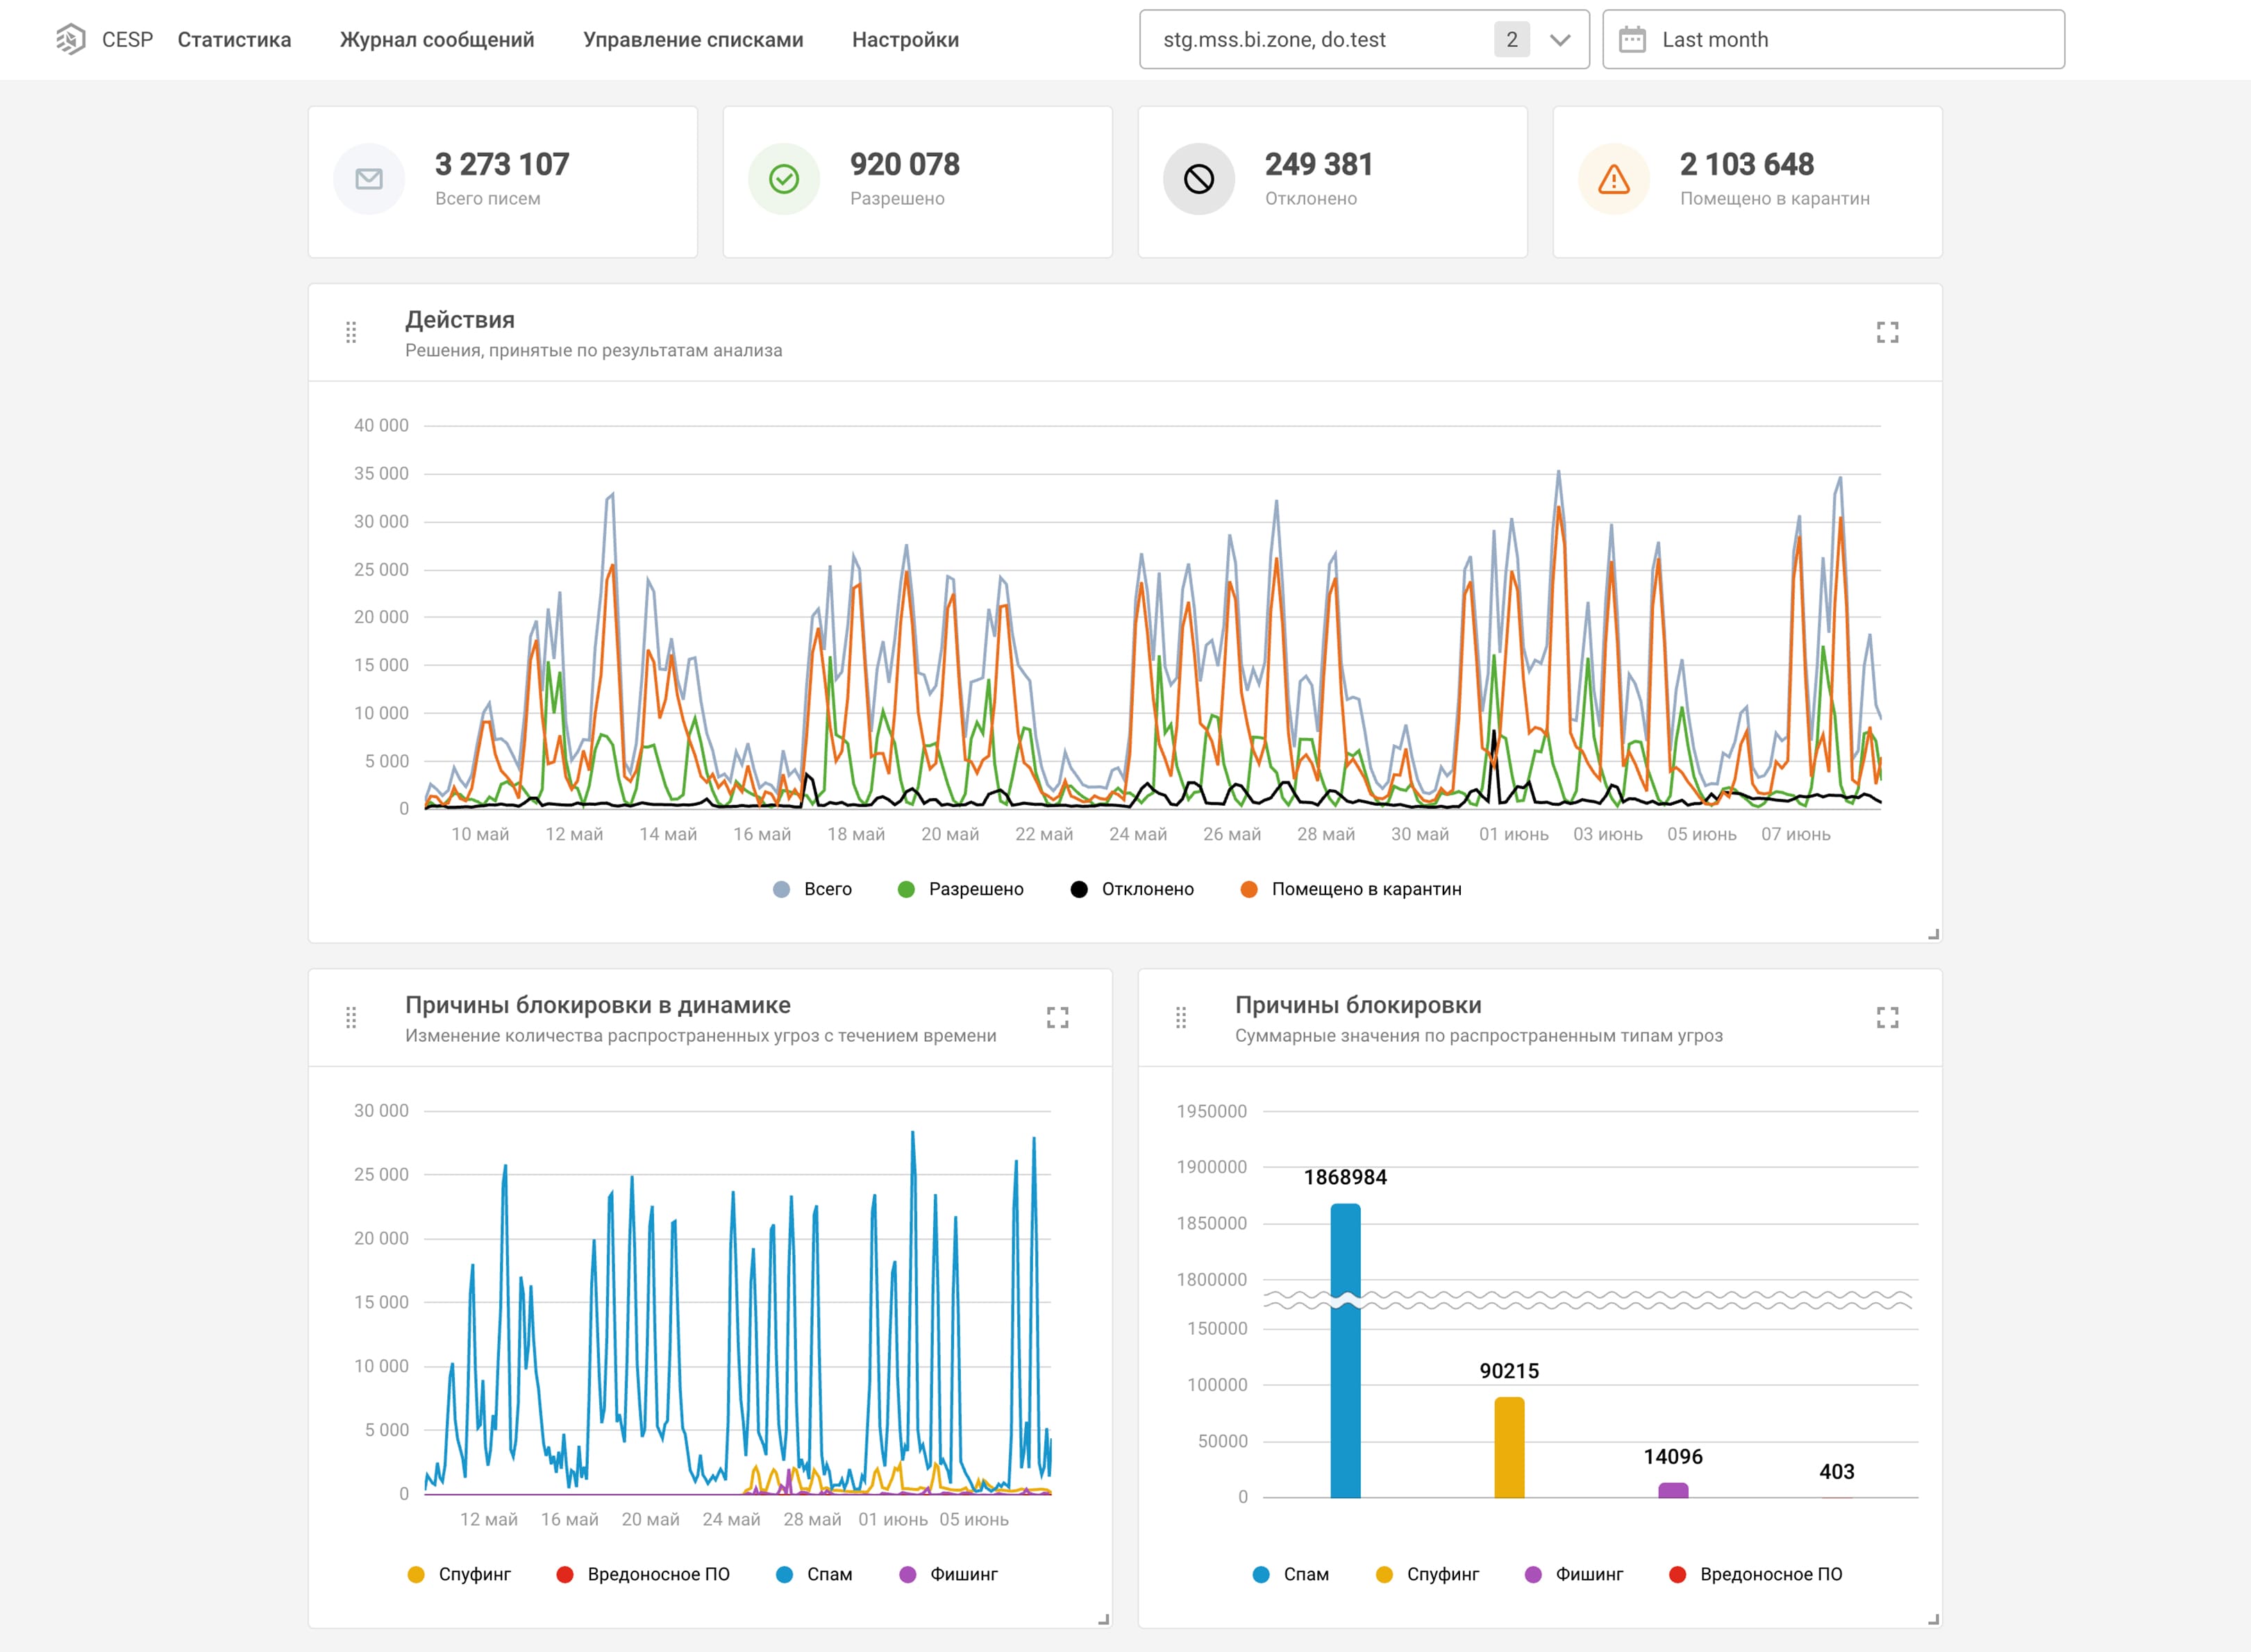Screen dimensions: 2251x1652
Task: Expand Причины блокировки в динамике chart fullscreen
Action: [x=1057, y=1018]
